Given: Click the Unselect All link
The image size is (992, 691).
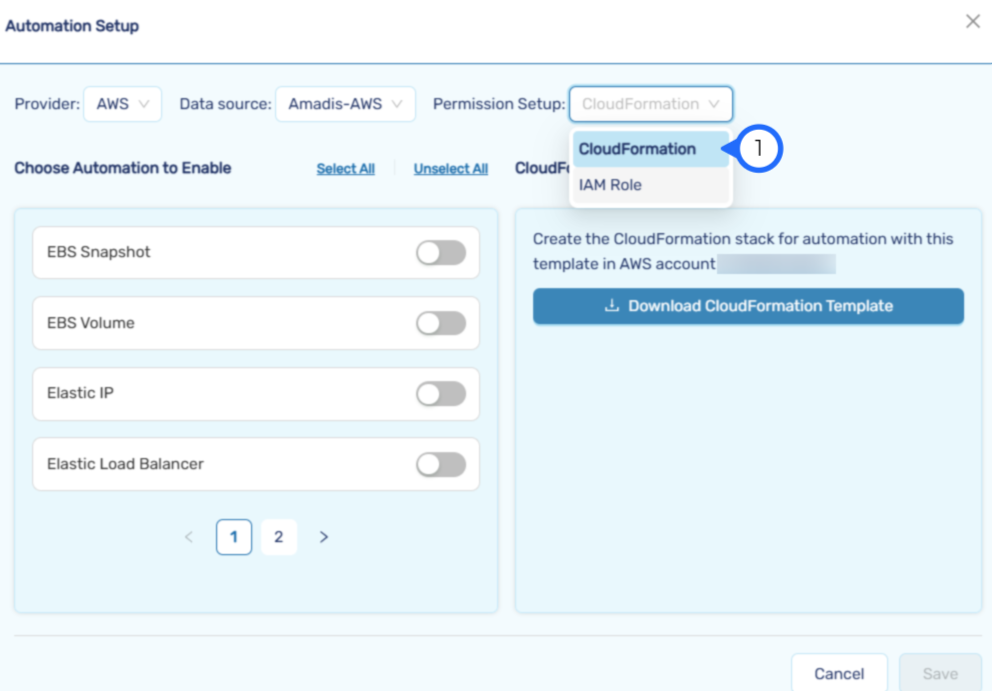Looking at the screenshot, I should 451,169.
